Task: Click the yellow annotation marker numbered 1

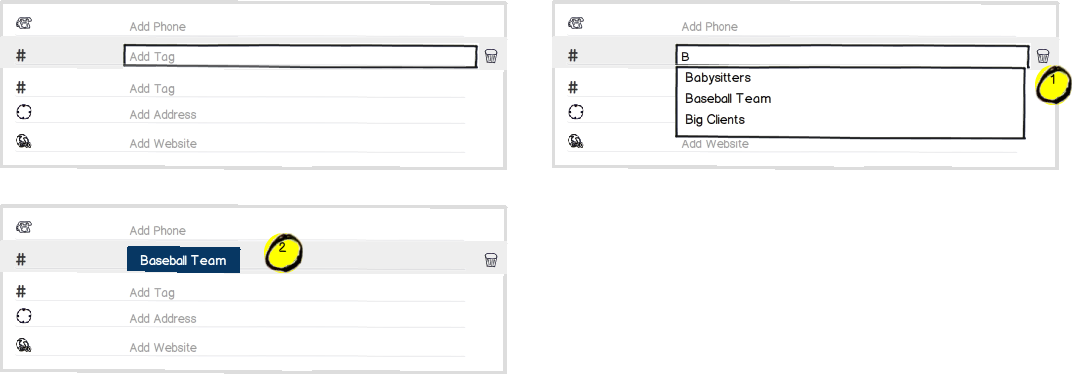Action: [x=1052, y=86]
